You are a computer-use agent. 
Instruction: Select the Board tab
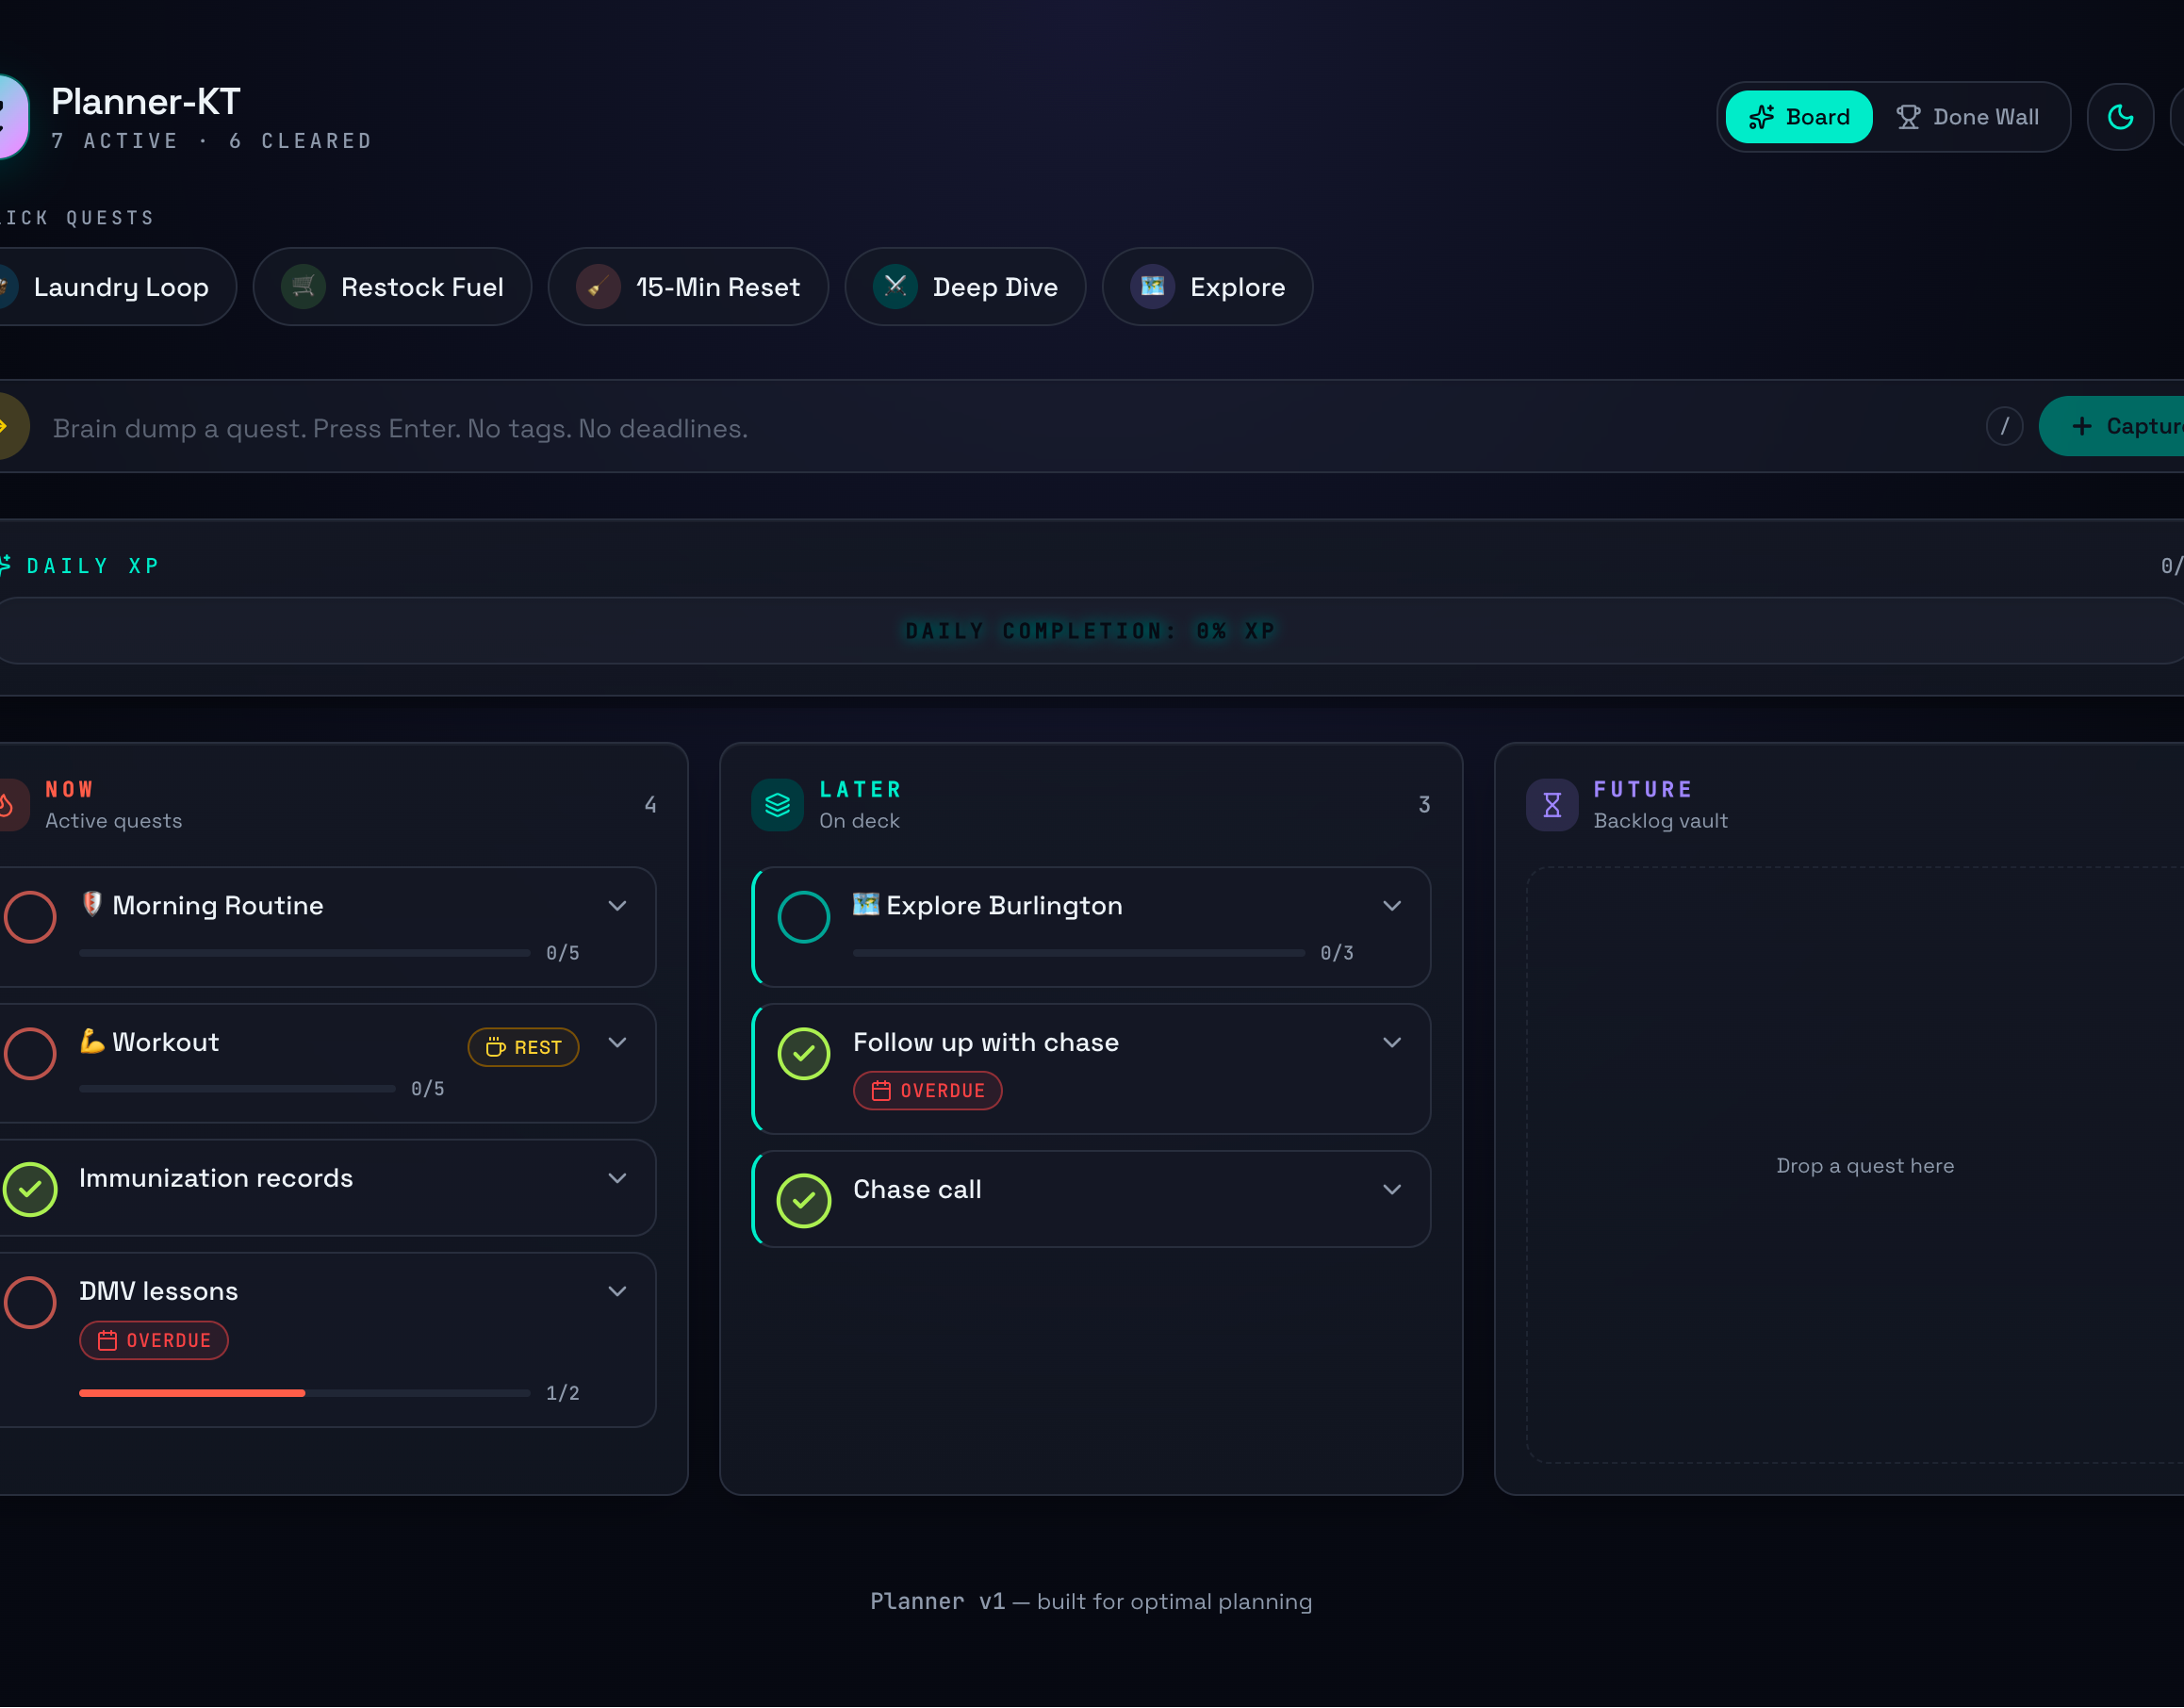pos(1799,117)
